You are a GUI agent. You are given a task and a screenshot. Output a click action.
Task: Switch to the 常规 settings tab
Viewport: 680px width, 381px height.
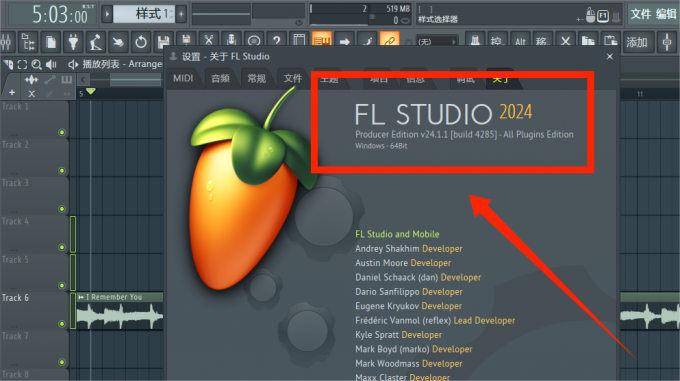(256, 78)
